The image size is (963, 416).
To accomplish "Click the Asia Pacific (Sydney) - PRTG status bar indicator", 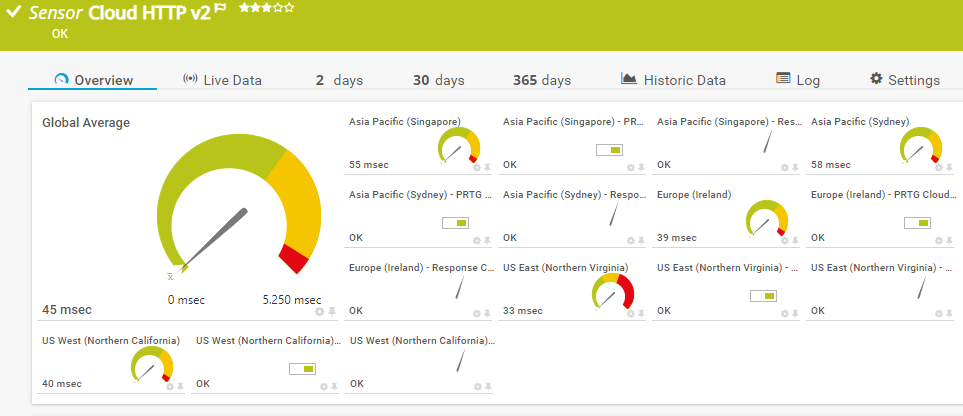I will [x=456, y=223].
